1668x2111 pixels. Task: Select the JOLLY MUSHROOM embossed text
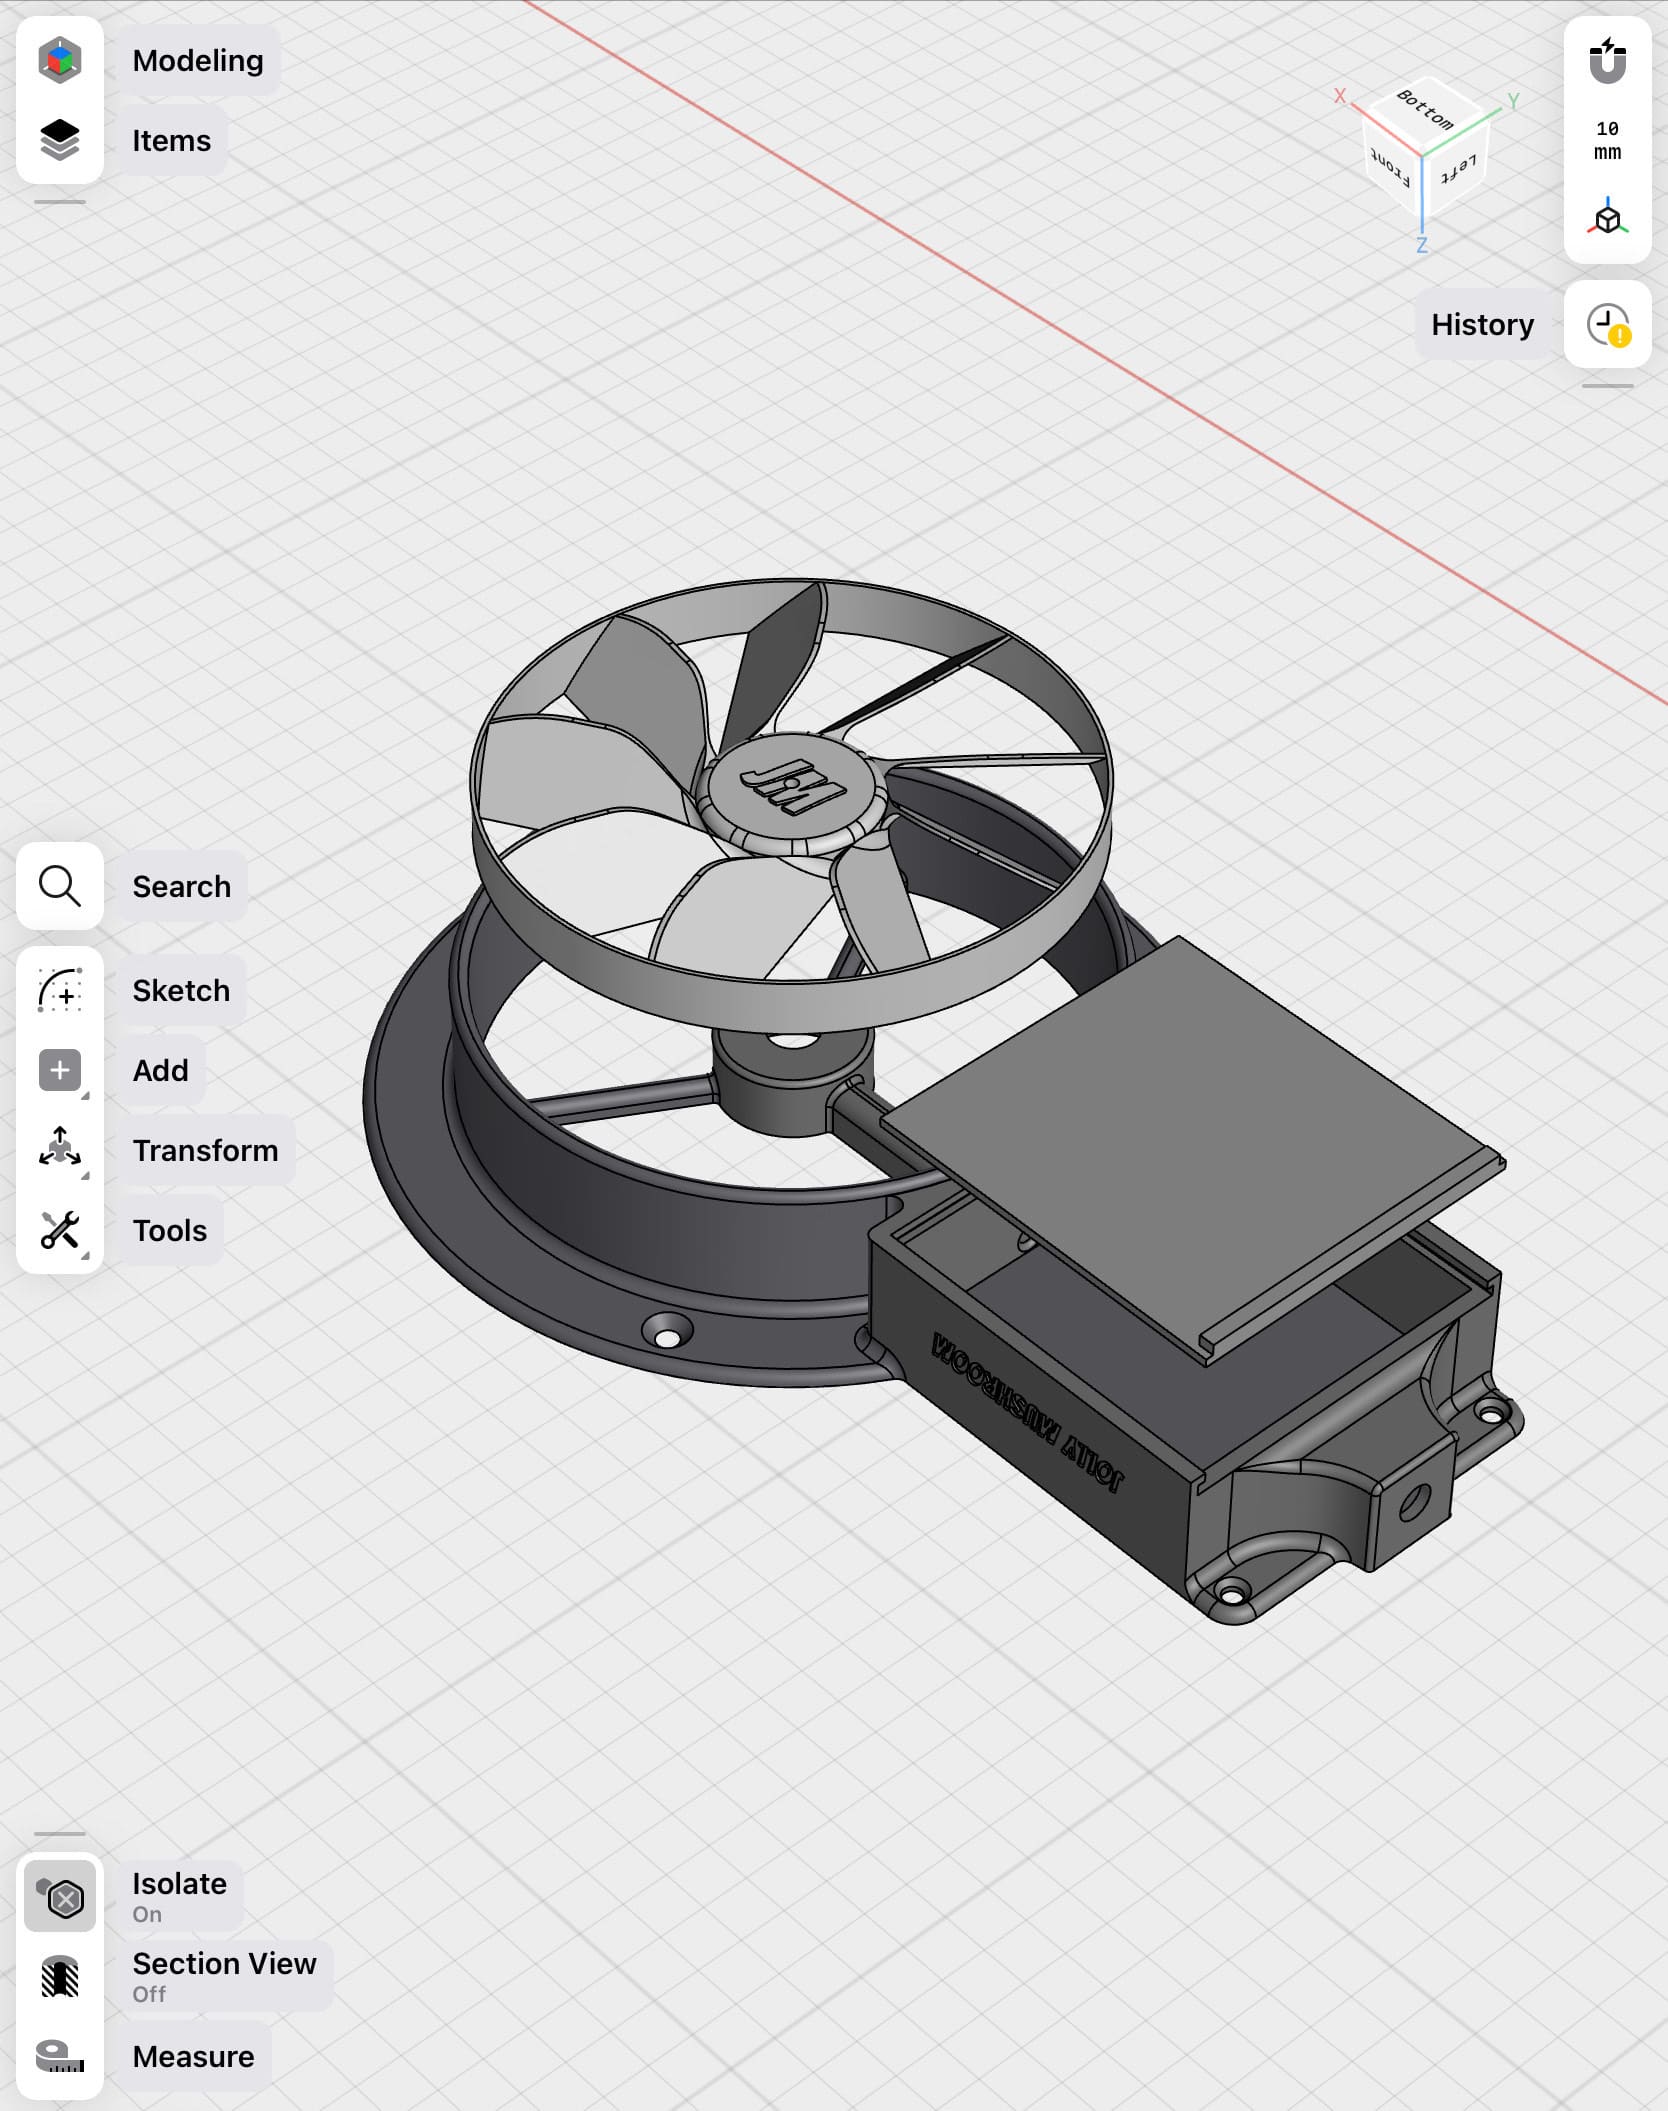(1028, 1412)
